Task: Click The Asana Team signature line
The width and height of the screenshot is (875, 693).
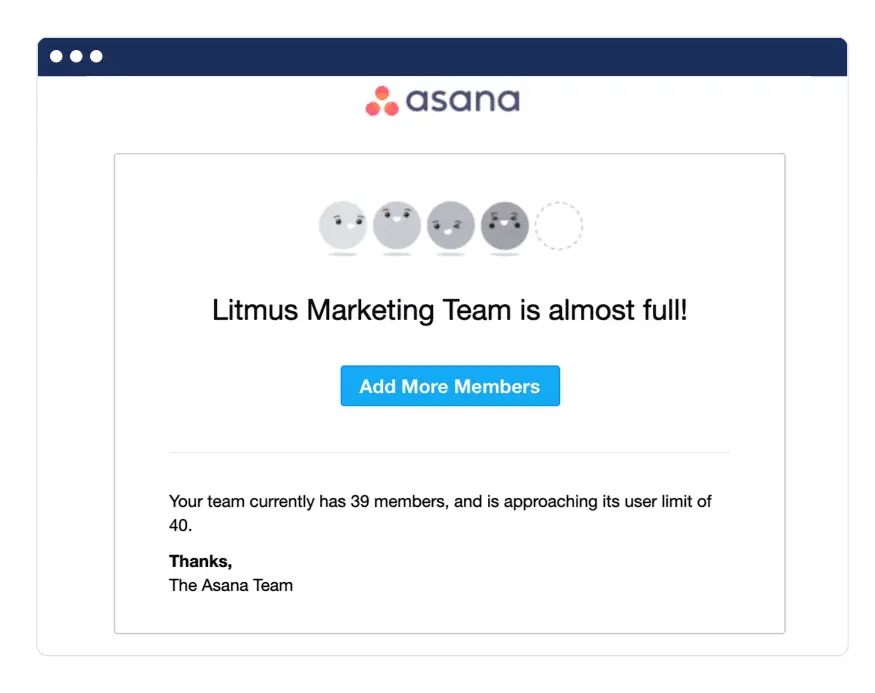Action: coord(231,585)
